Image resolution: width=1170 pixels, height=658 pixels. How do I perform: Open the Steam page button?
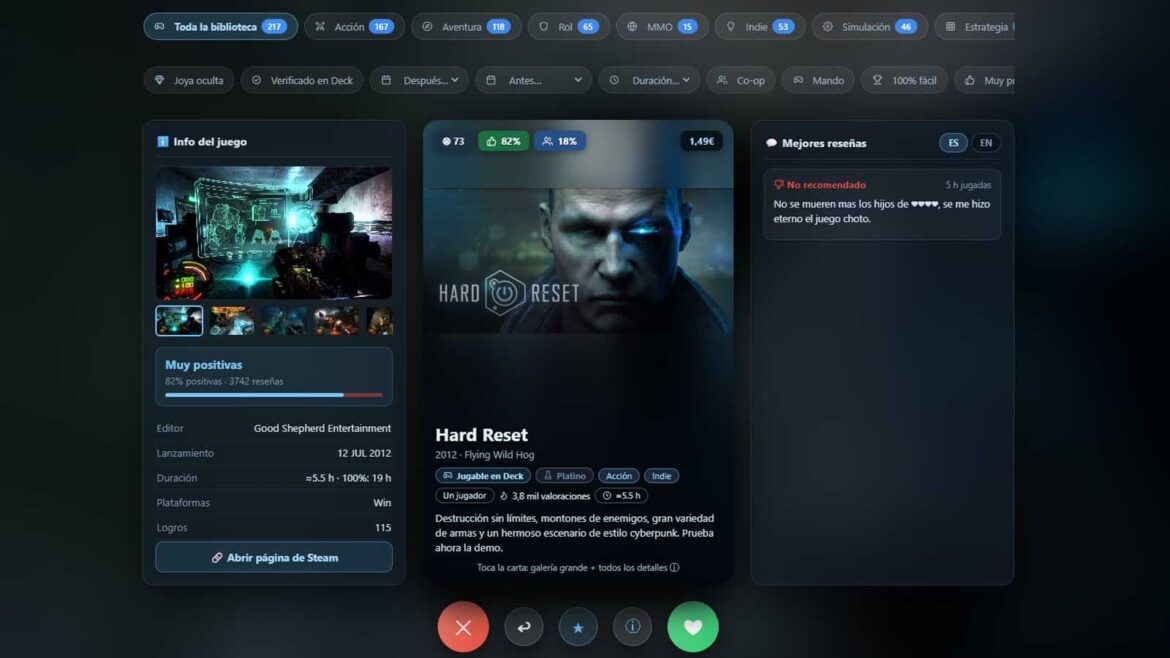[x=274, y=557]
